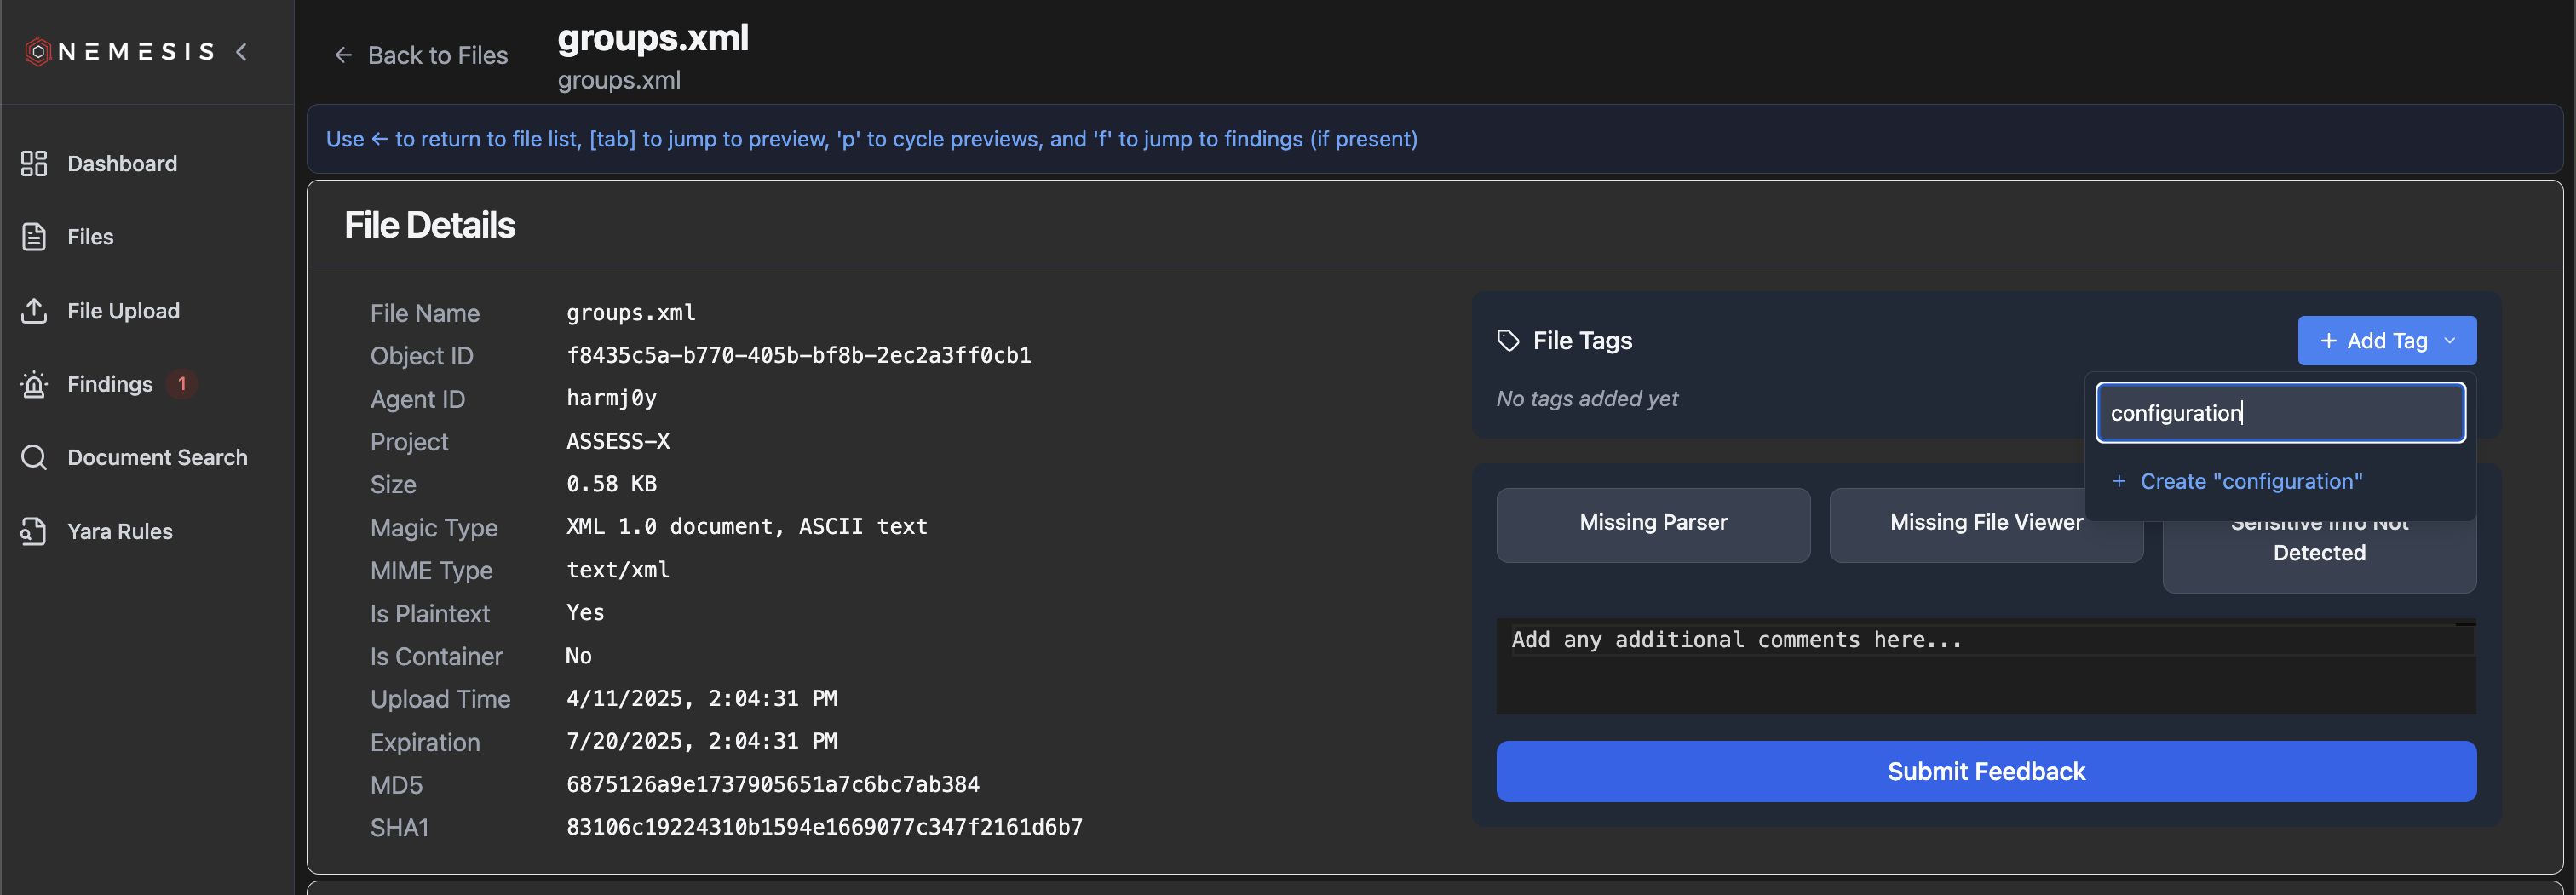This screenshot has width=2576, height=895.
Task: Click the File Upload icon
Action: 33,310
